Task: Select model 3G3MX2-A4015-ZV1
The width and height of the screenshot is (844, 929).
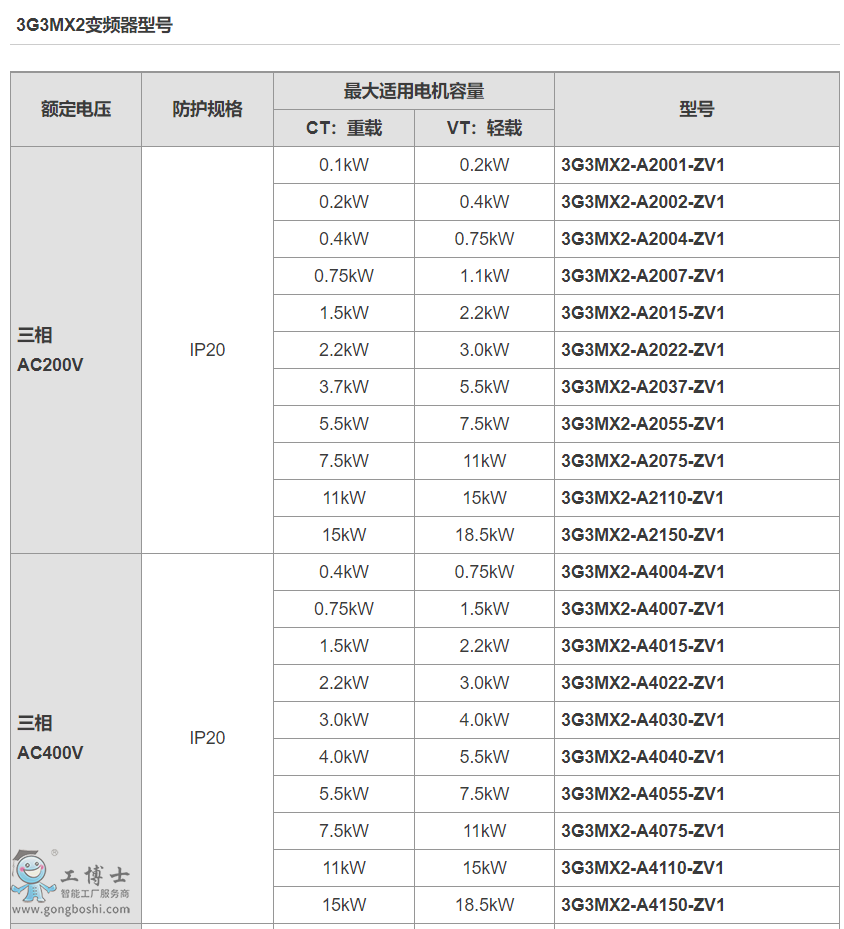Action: point(643,646)
